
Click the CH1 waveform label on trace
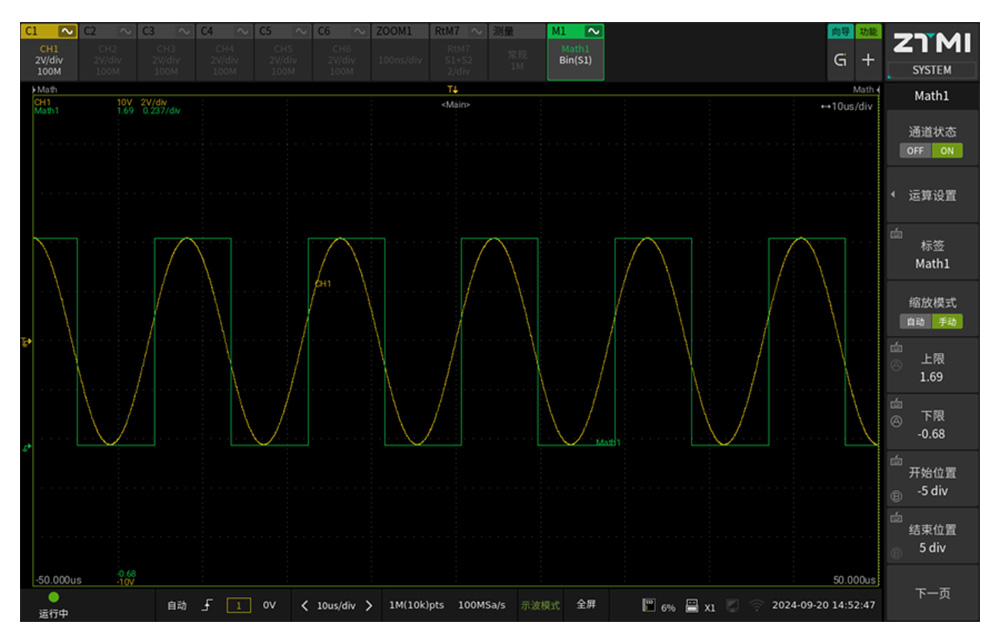click(x=323, y=284)
